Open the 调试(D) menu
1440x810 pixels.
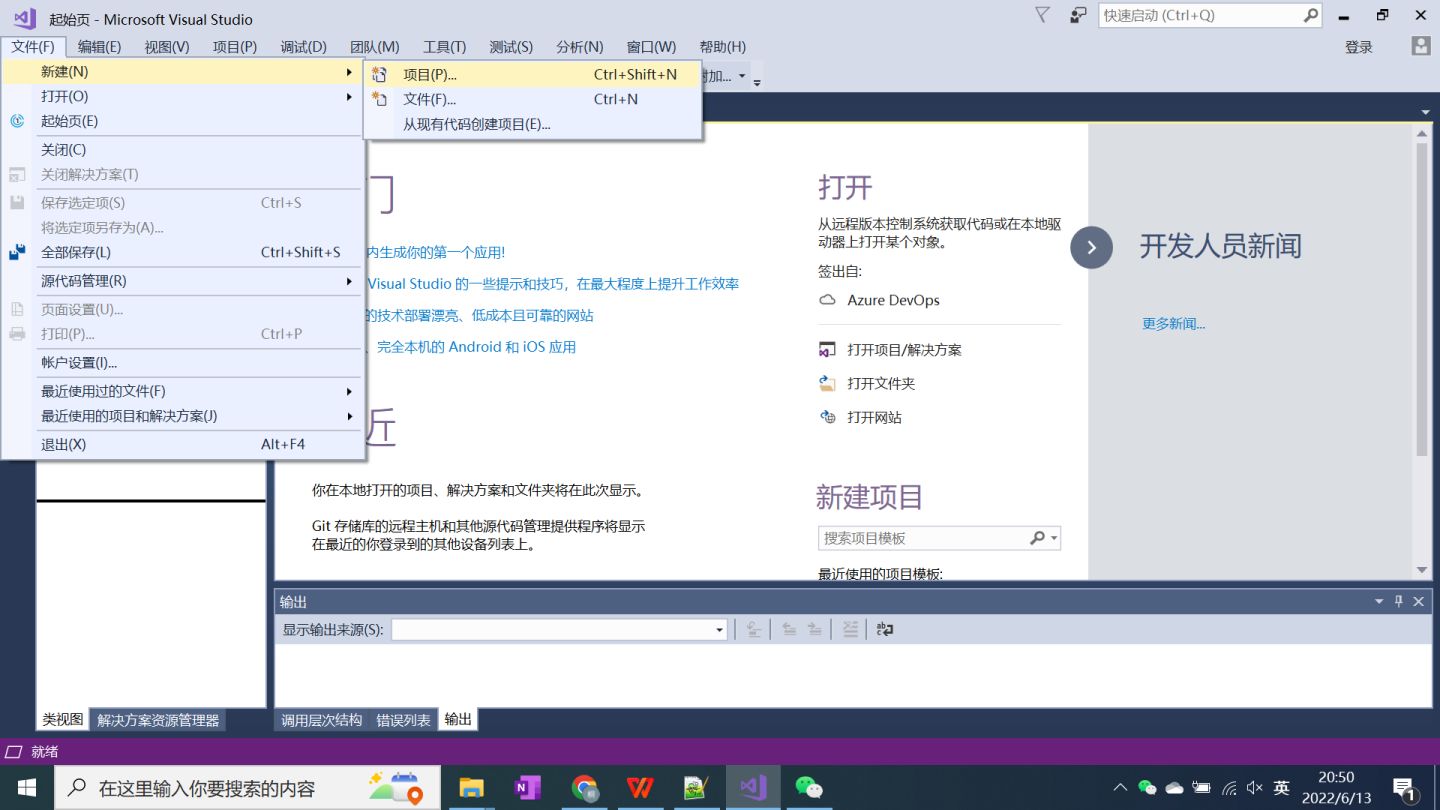point(303,46)
